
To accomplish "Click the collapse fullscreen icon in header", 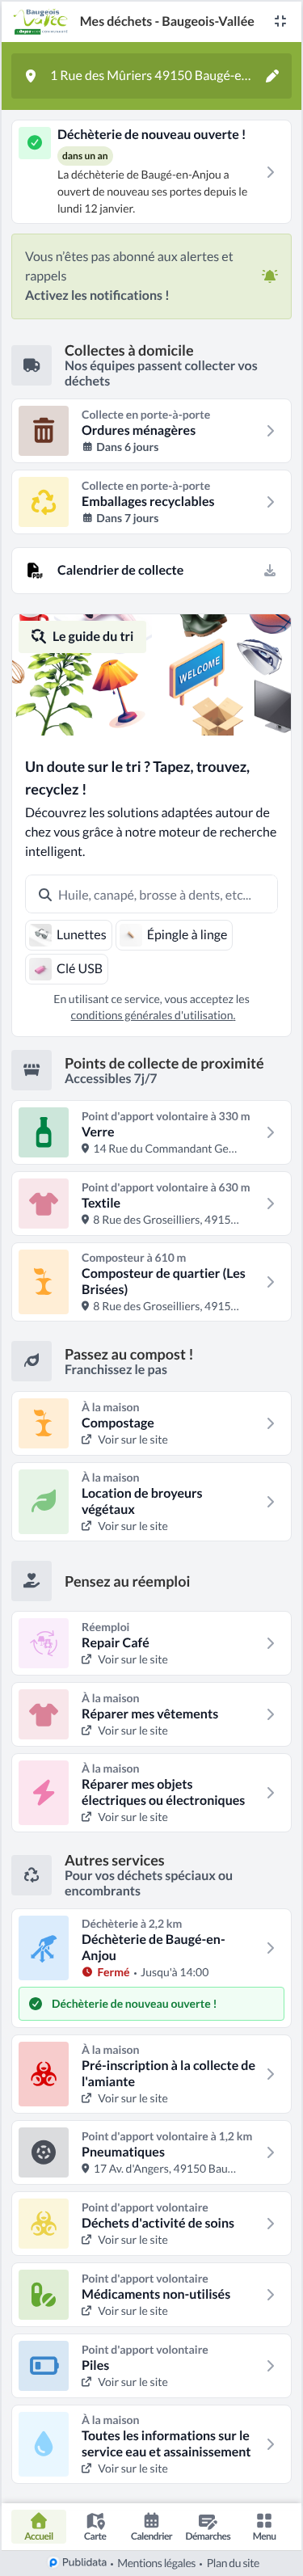I will [x=280, y=21].
